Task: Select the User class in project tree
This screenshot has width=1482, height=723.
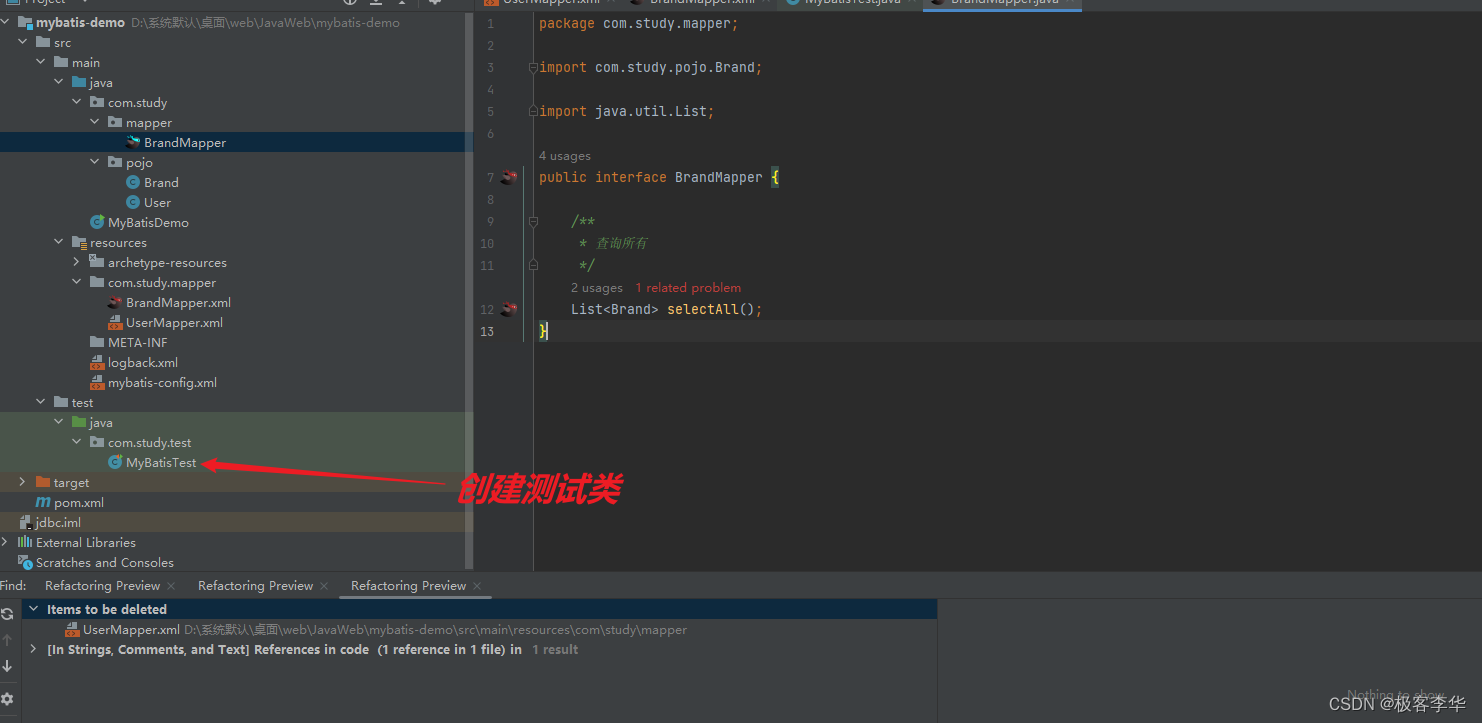Action: [157, 202]
